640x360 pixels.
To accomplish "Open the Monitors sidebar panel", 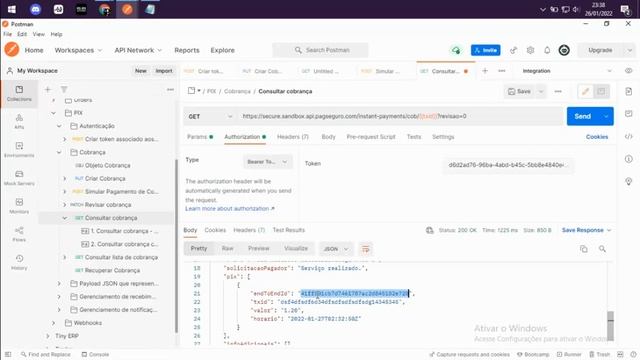I will 19,206.
